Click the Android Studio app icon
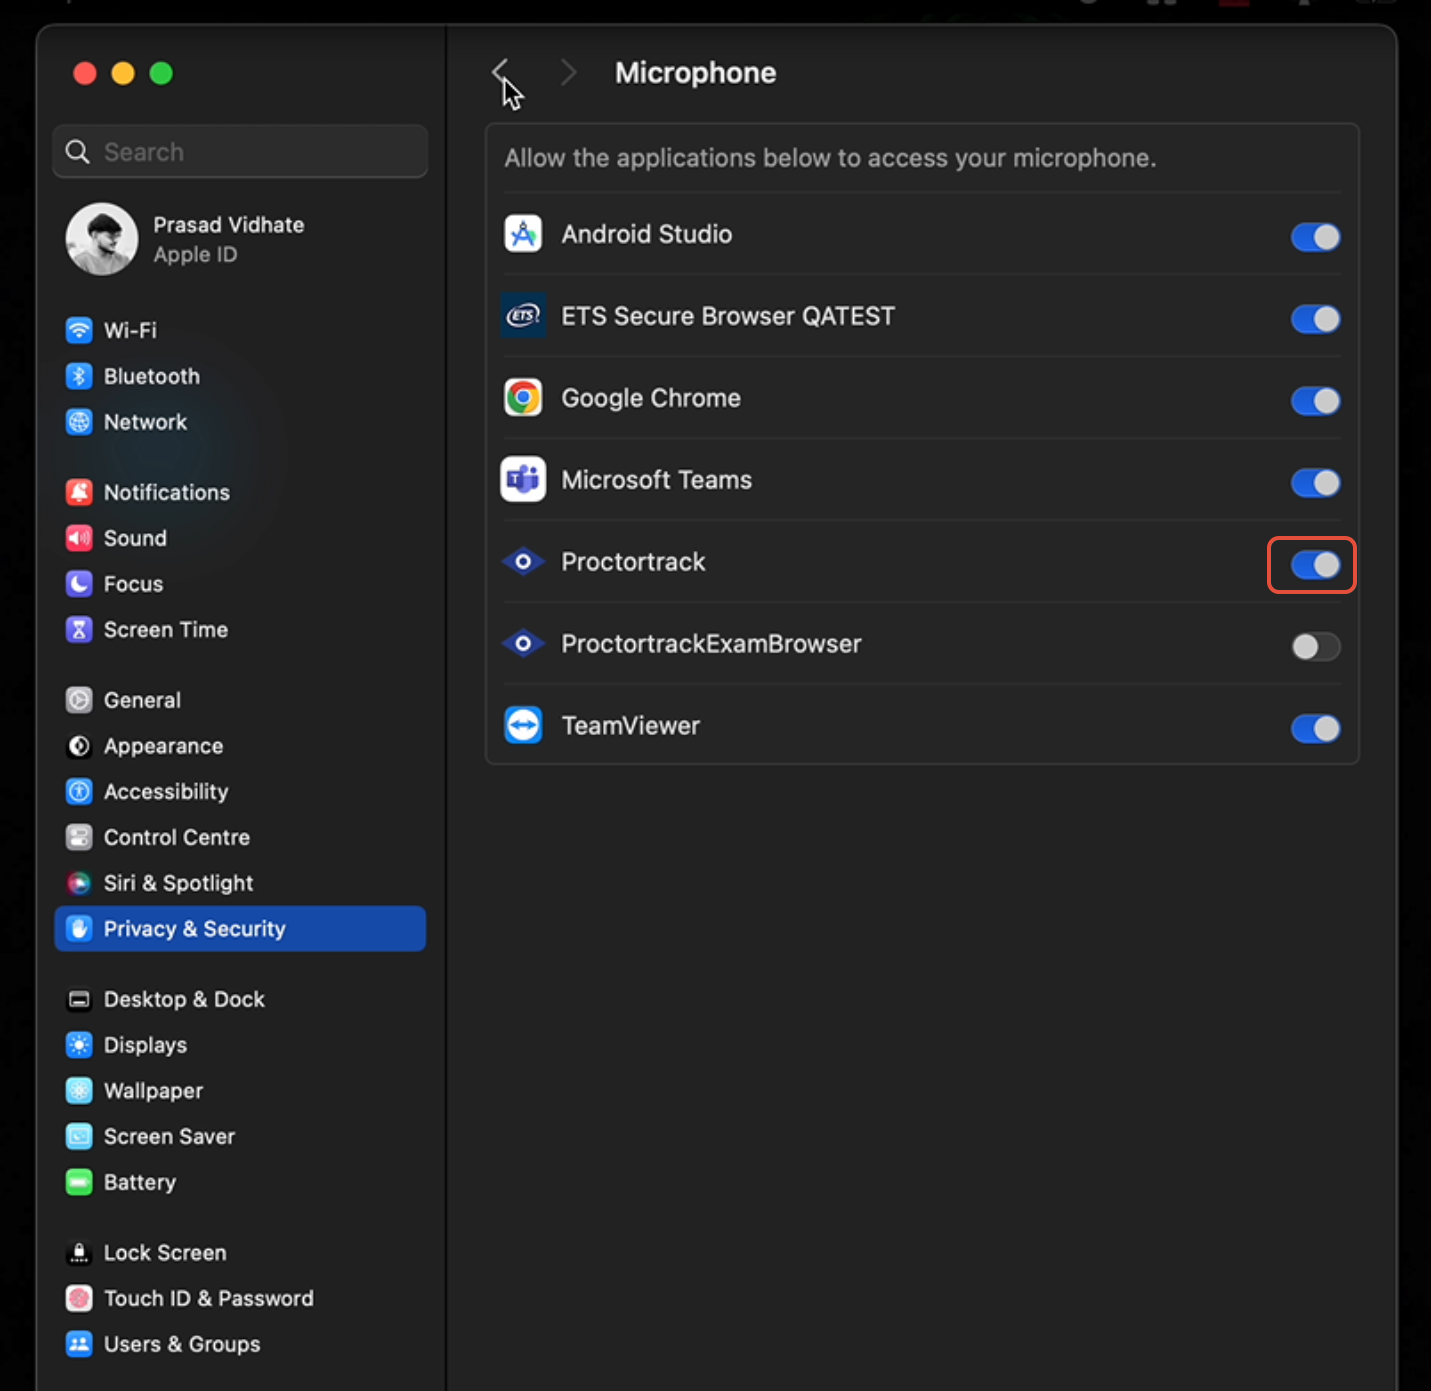Screen dimensions: 1431x1391 tap(523, 234)
